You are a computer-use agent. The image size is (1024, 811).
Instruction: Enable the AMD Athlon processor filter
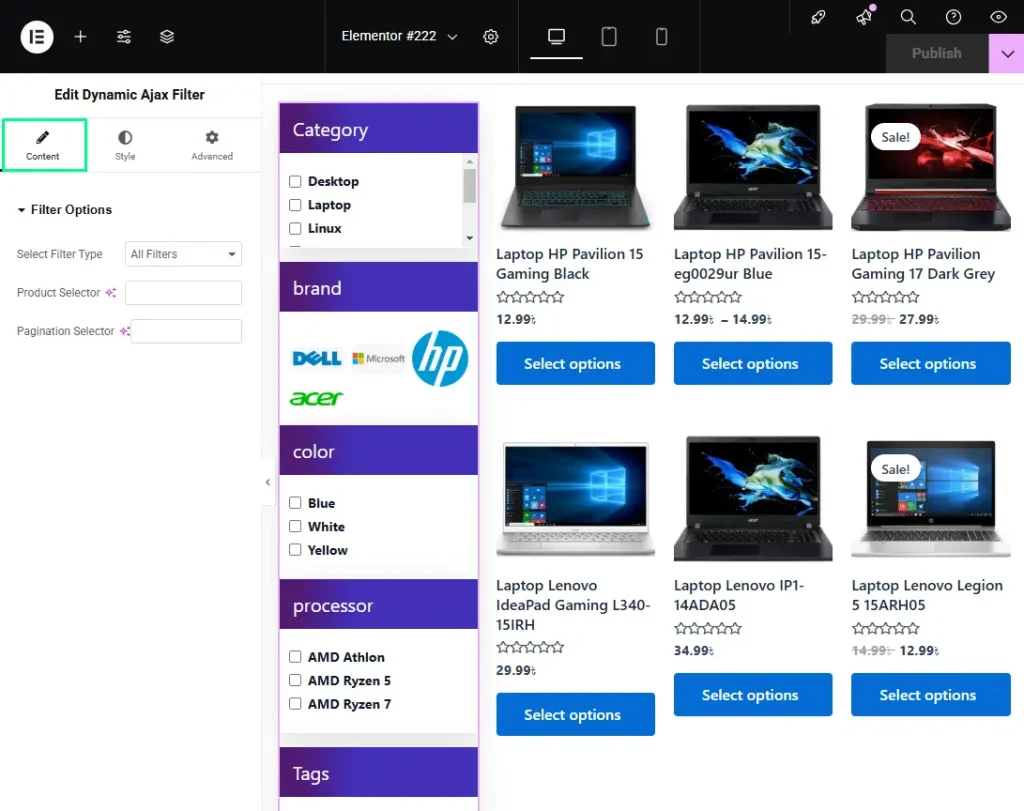295,657
